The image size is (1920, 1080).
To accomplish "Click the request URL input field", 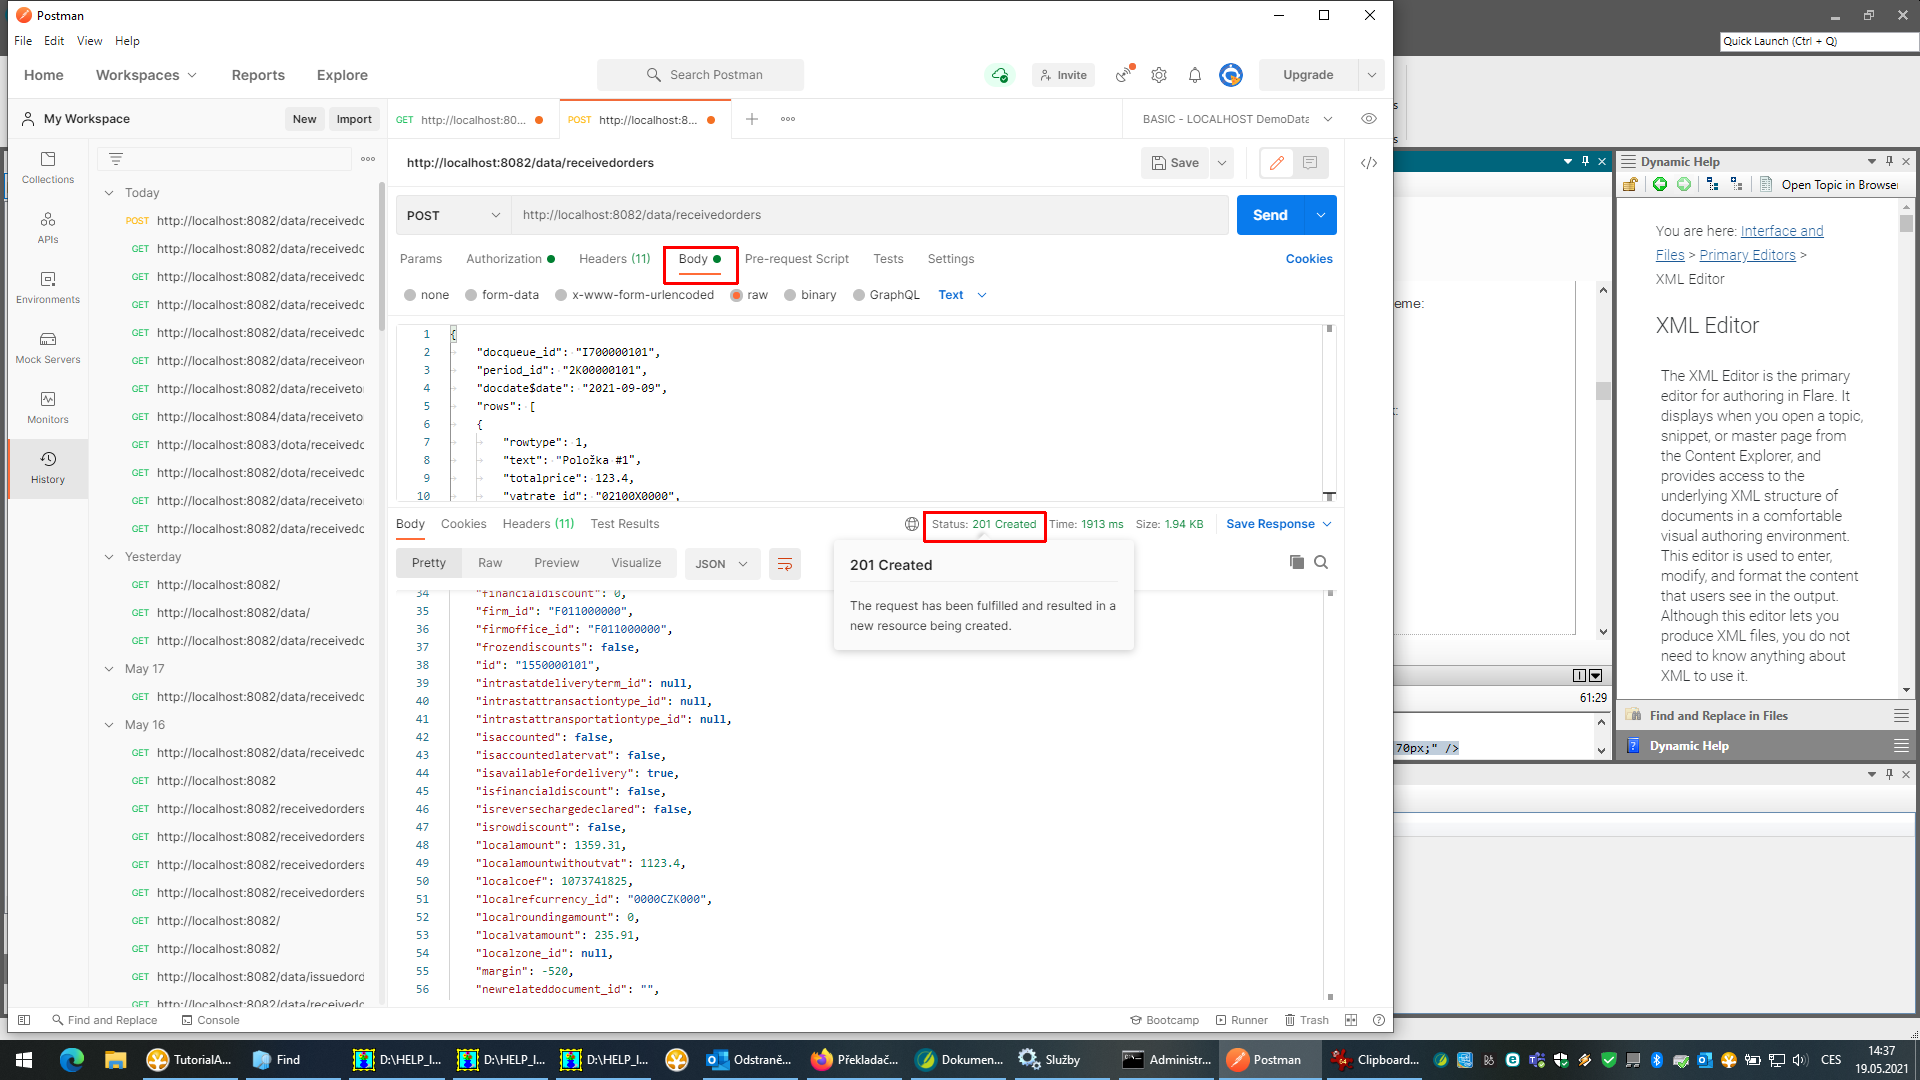I will (x=868, y=215).
